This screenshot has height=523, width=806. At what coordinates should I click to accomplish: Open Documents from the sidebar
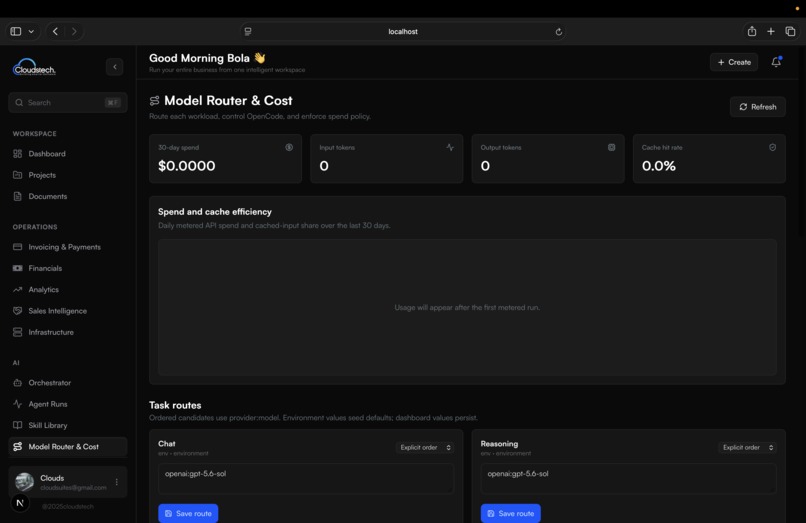coord(68,196)
